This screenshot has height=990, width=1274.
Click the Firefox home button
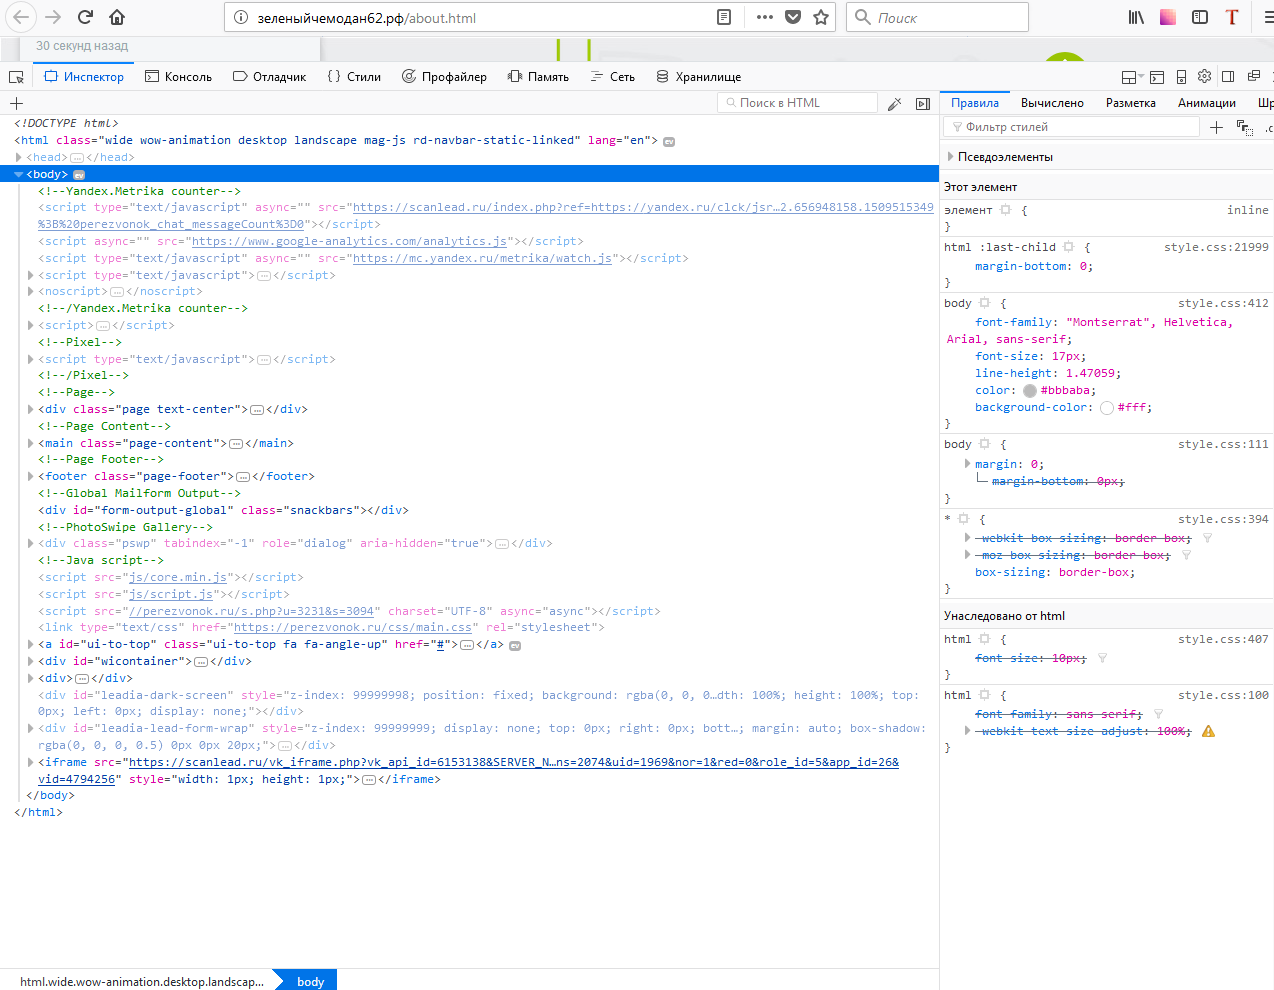[117, 17]
